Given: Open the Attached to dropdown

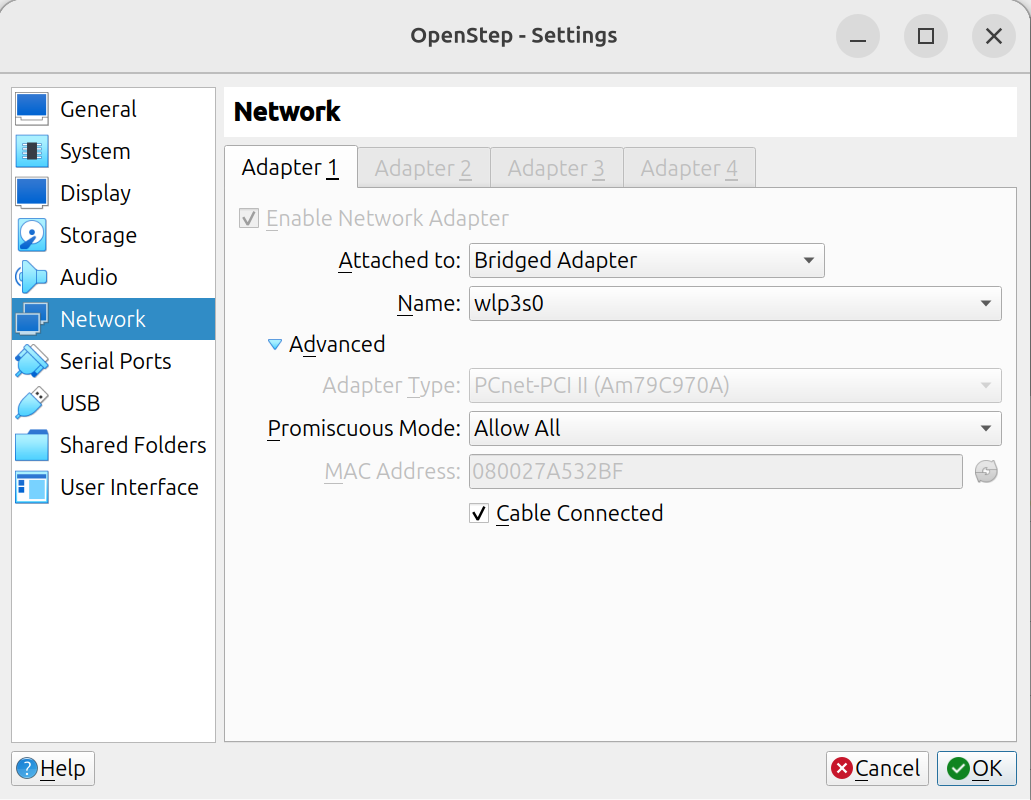Looking at the screenshot, I should coord(646,261).
